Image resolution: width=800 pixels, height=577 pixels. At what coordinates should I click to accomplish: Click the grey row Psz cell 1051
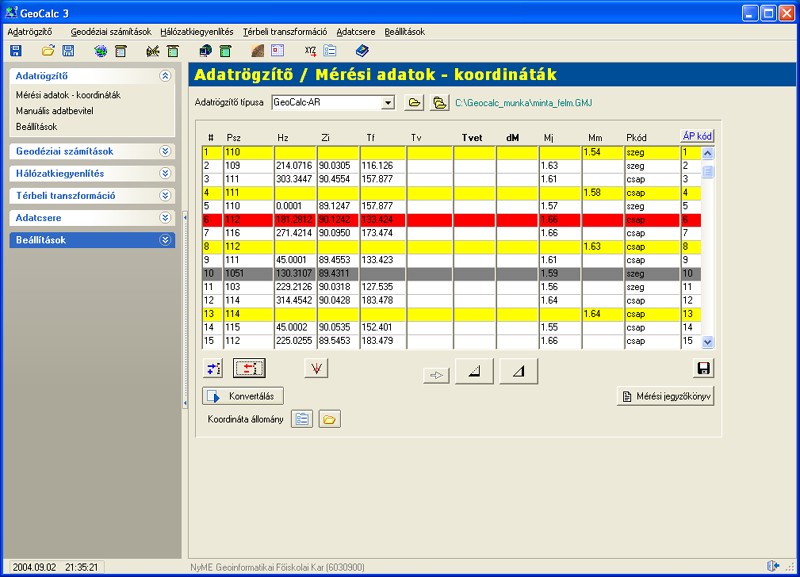click(x=248, y=273)
